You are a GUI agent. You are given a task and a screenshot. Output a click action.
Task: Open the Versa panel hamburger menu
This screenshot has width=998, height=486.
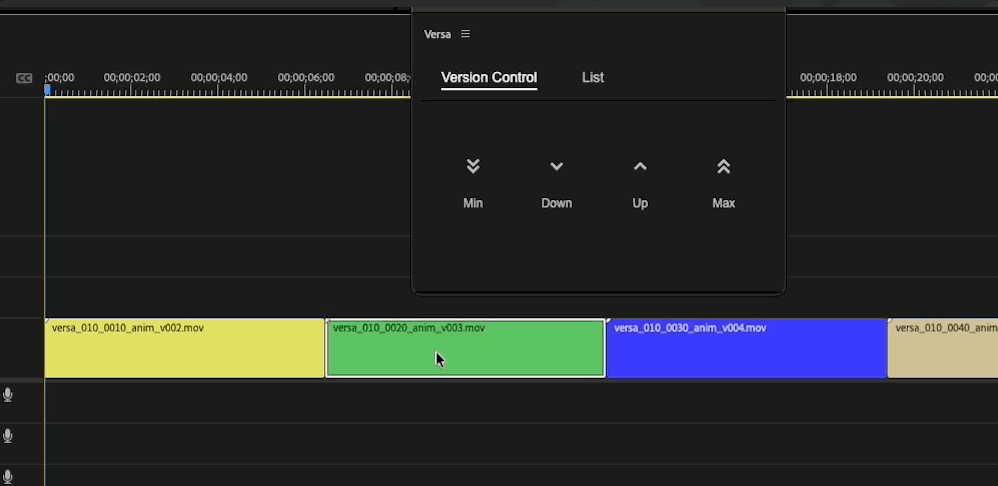[465, 34]
